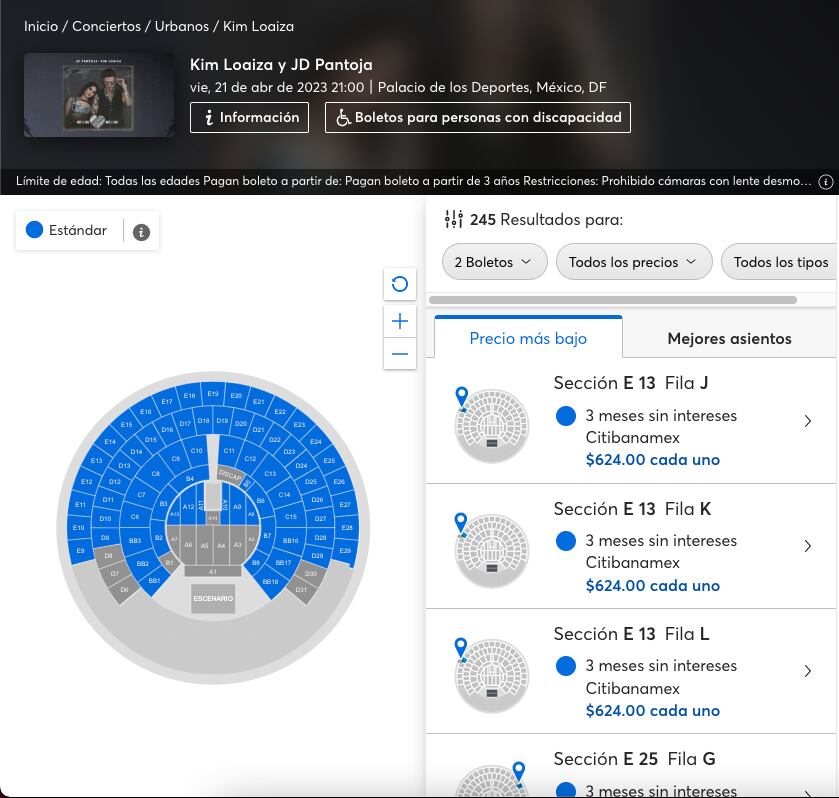Open the info icon next to Estándar legend

point(141,232)
